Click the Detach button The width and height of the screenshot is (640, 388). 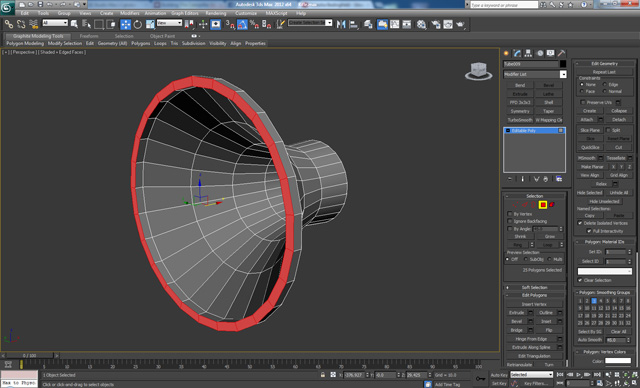[619, 120]
